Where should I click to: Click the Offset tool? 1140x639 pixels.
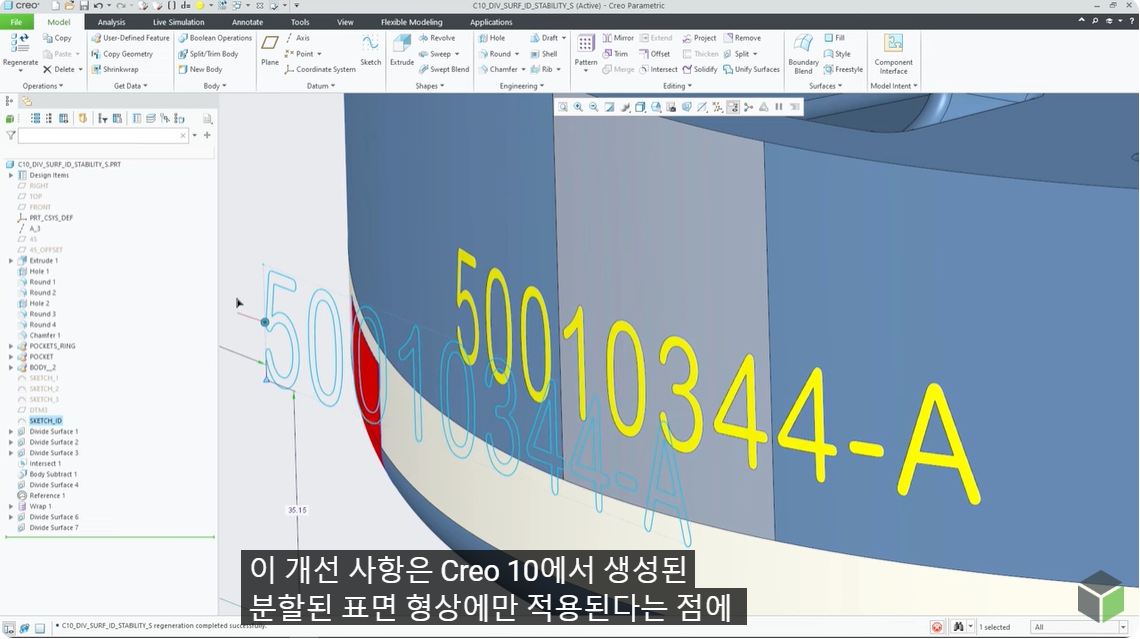[x=654, y=54]
